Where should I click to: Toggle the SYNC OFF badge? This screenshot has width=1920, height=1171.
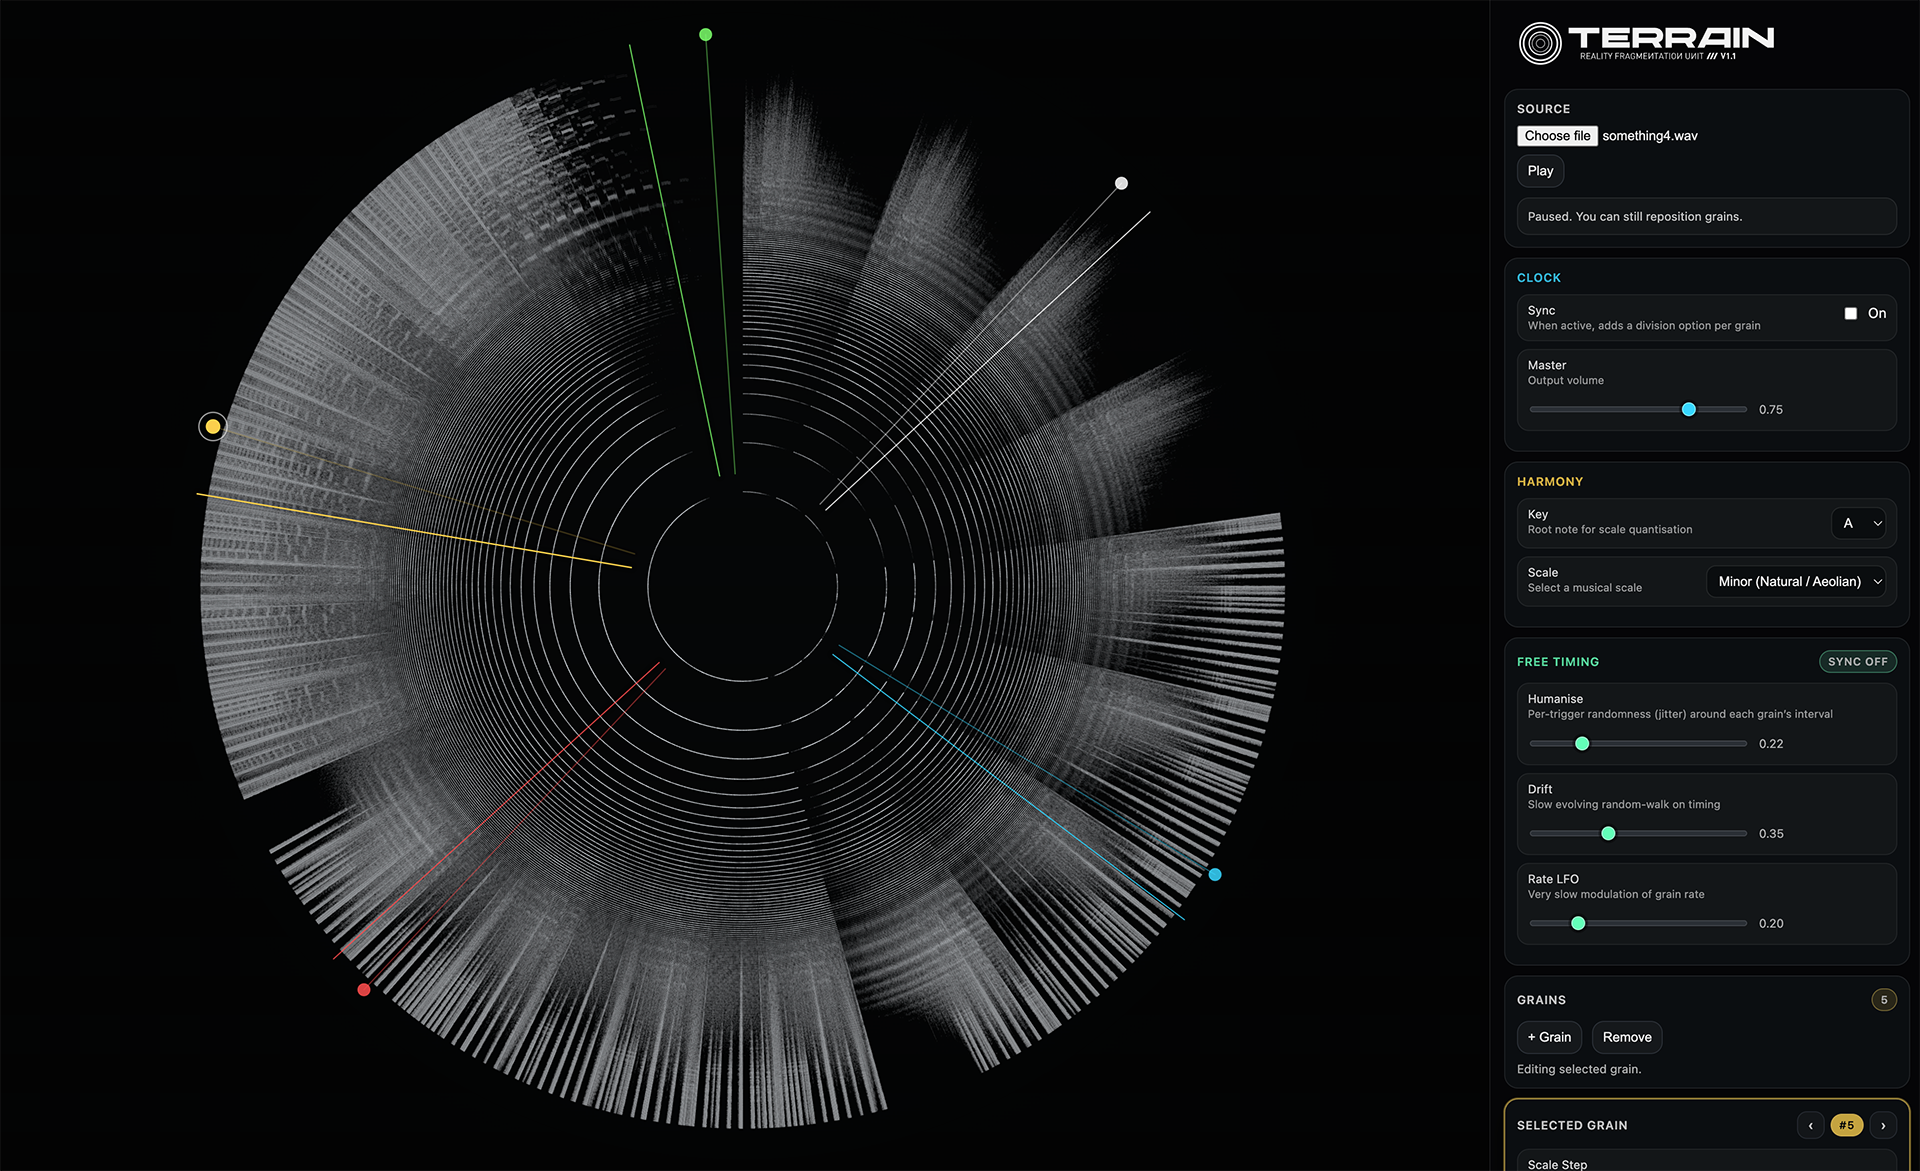point(1857,662)
